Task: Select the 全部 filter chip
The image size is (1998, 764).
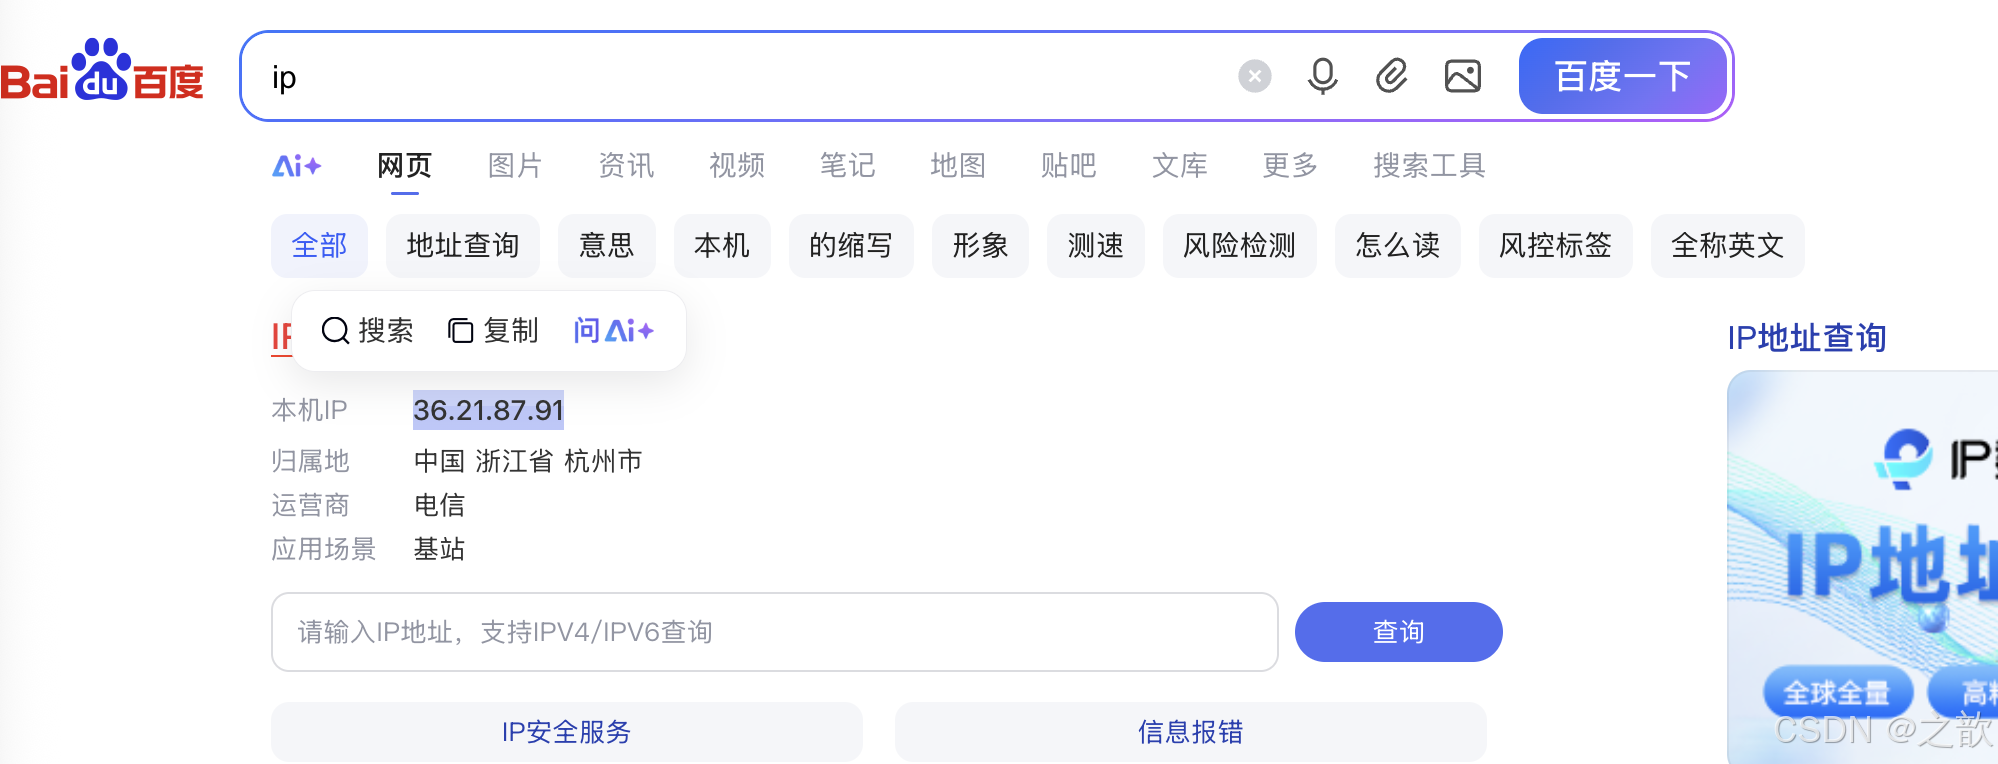Action: pyautogui.click(x=319, y=246)
